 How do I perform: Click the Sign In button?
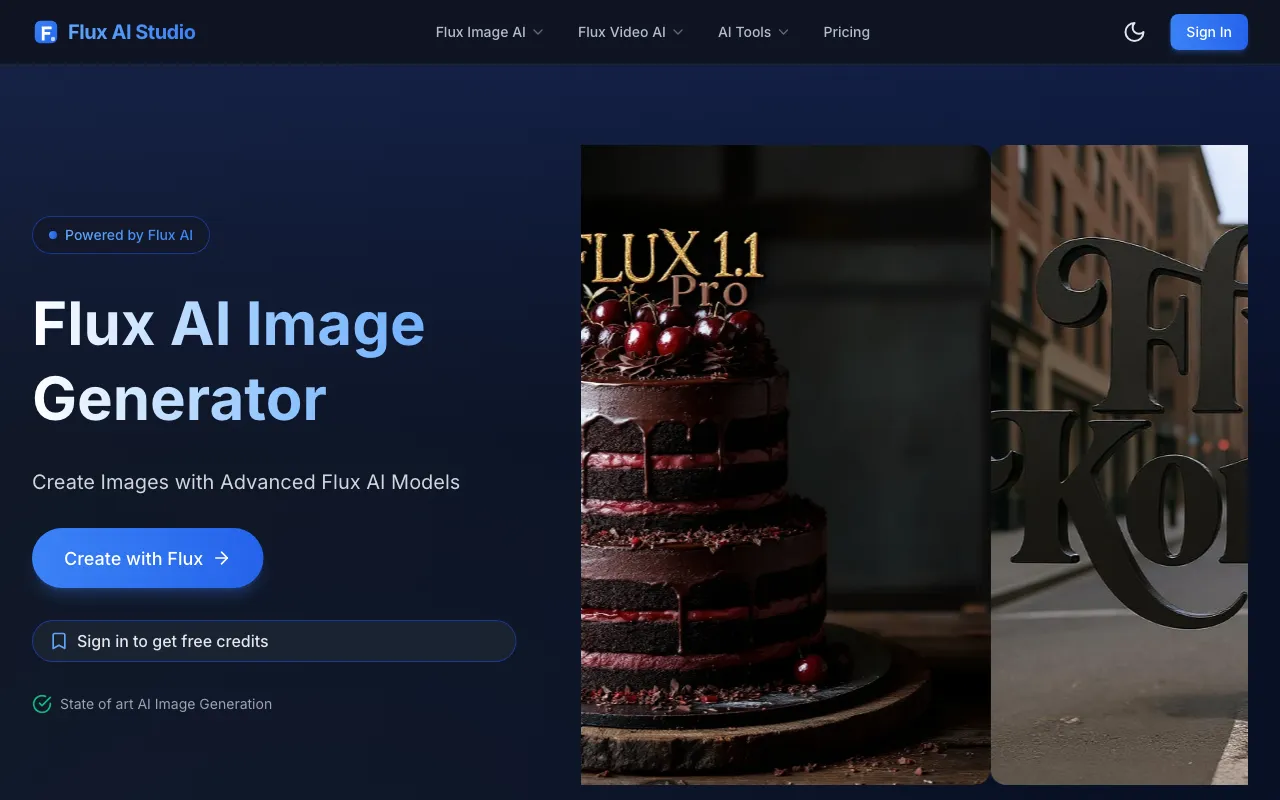click(1209, 32)
